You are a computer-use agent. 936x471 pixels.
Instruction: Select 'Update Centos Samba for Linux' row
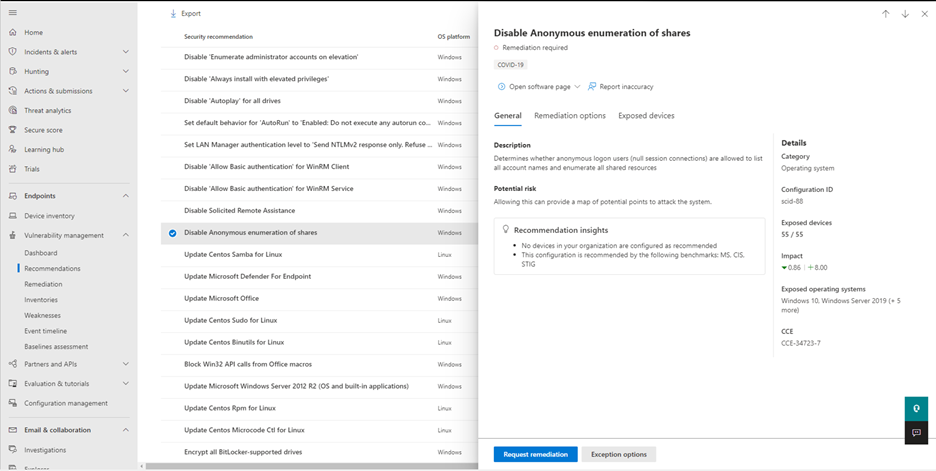(x=319, y=254)
